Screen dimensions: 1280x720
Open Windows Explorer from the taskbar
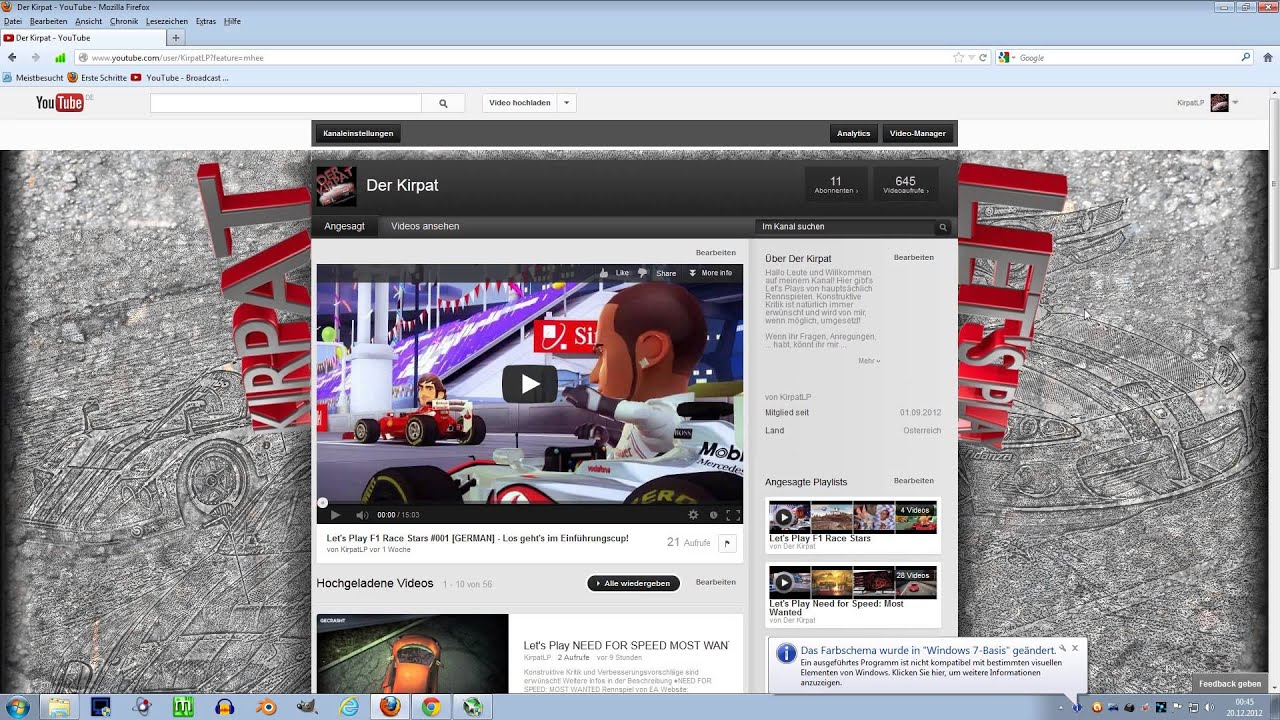pyautogui.click(x=59, y=707)
